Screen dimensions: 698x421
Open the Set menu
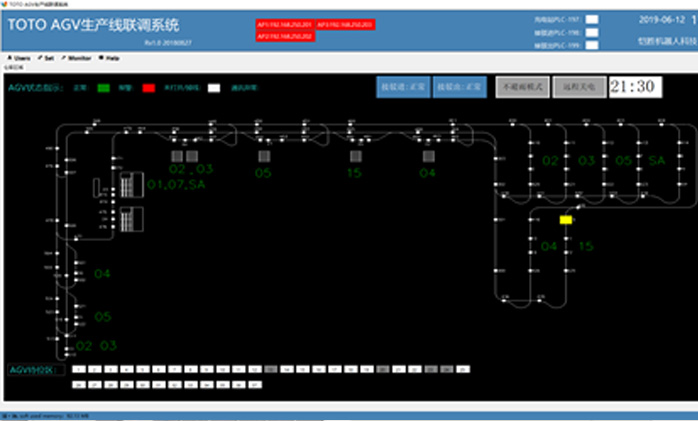46,58
